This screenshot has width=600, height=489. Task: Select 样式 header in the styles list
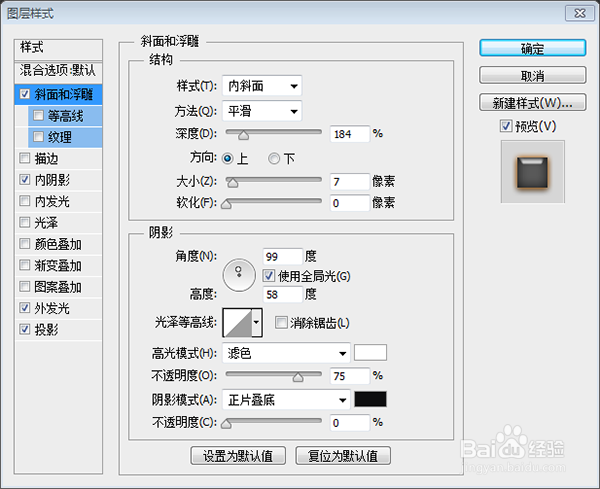[x=58, y=49]
